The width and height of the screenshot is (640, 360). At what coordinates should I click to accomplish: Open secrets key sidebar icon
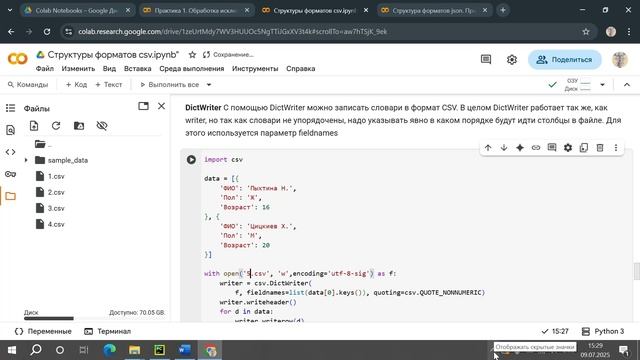(x=10, y=174)
